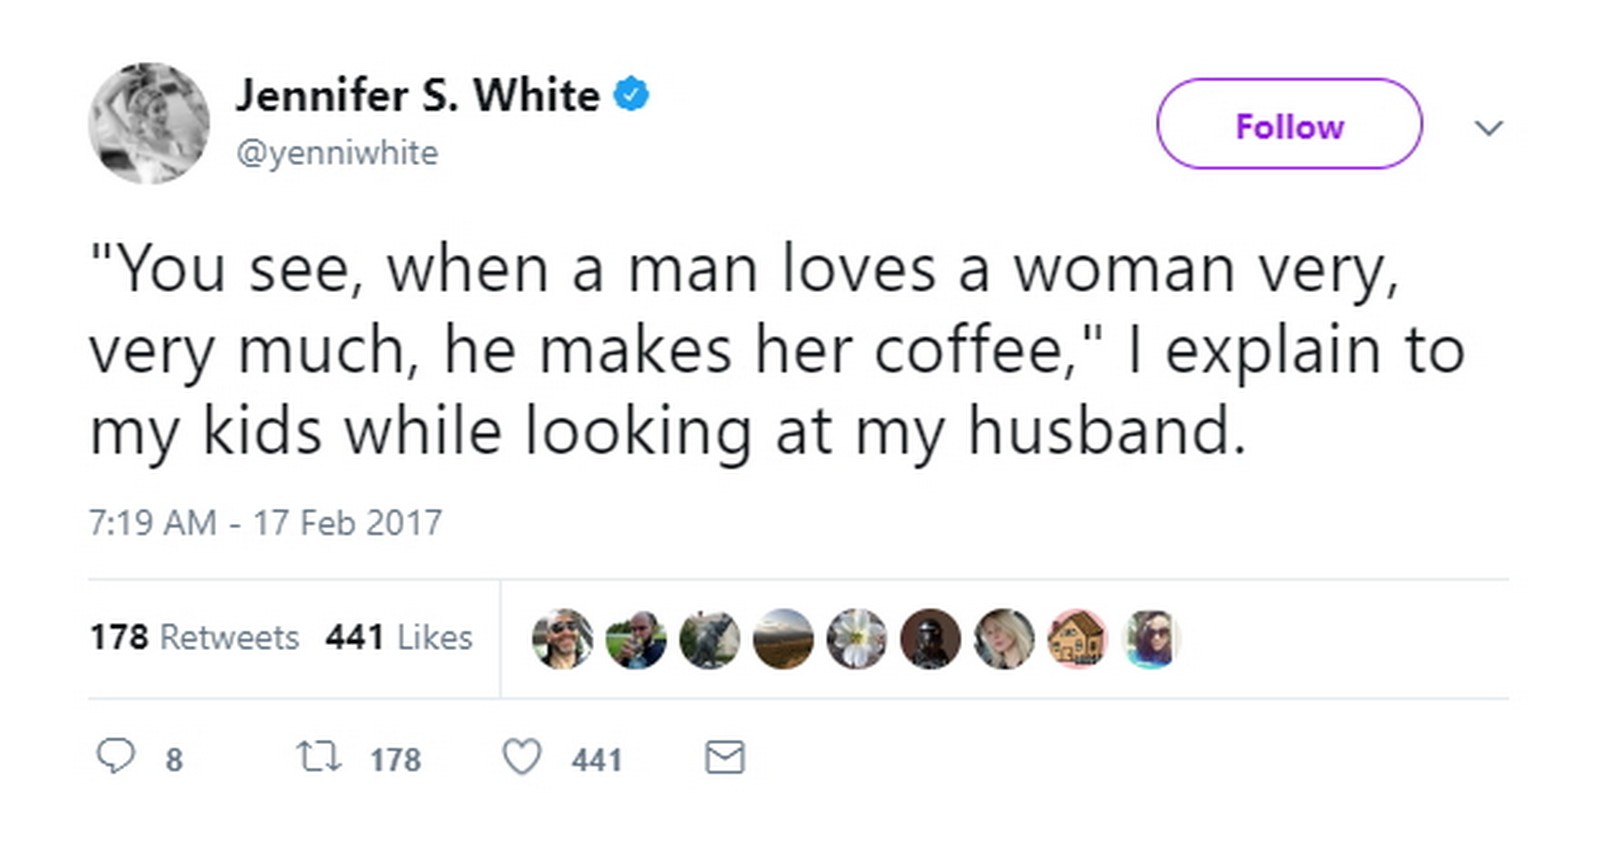This screenshot has height=849, width=1600.
Task: Like the tweet with the heart icon
Action: 521,757
